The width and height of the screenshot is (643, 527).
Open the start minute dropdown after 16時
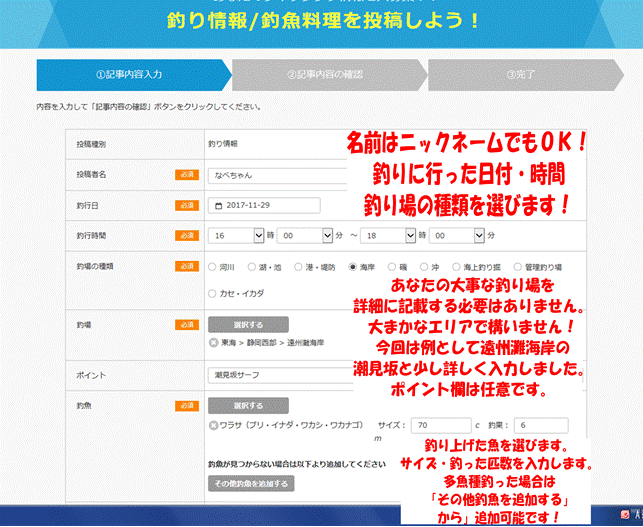pos(305,236)
